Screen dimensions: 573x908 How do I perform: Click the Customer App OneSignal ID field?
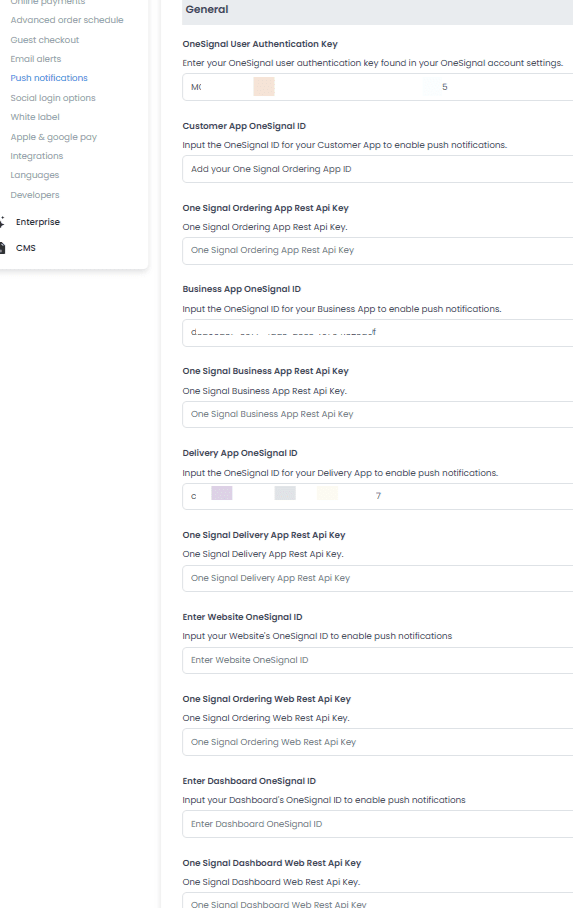(x=378, y=169)
